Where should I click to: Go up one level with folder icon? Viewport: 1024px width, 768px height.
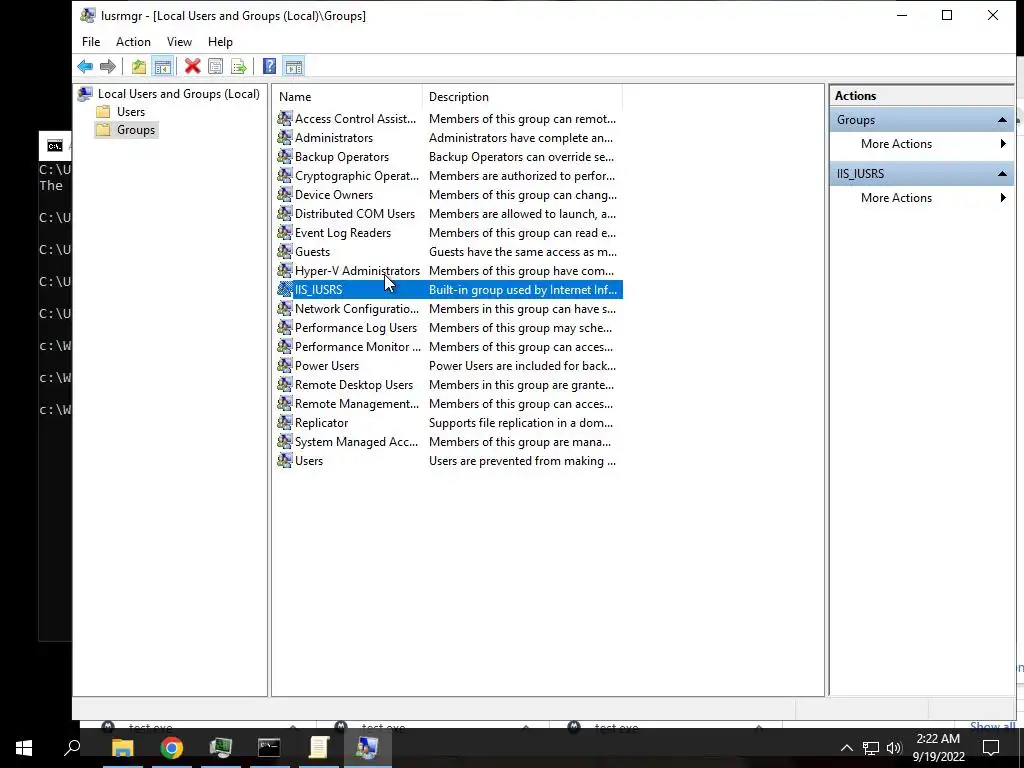coord(138,66)
